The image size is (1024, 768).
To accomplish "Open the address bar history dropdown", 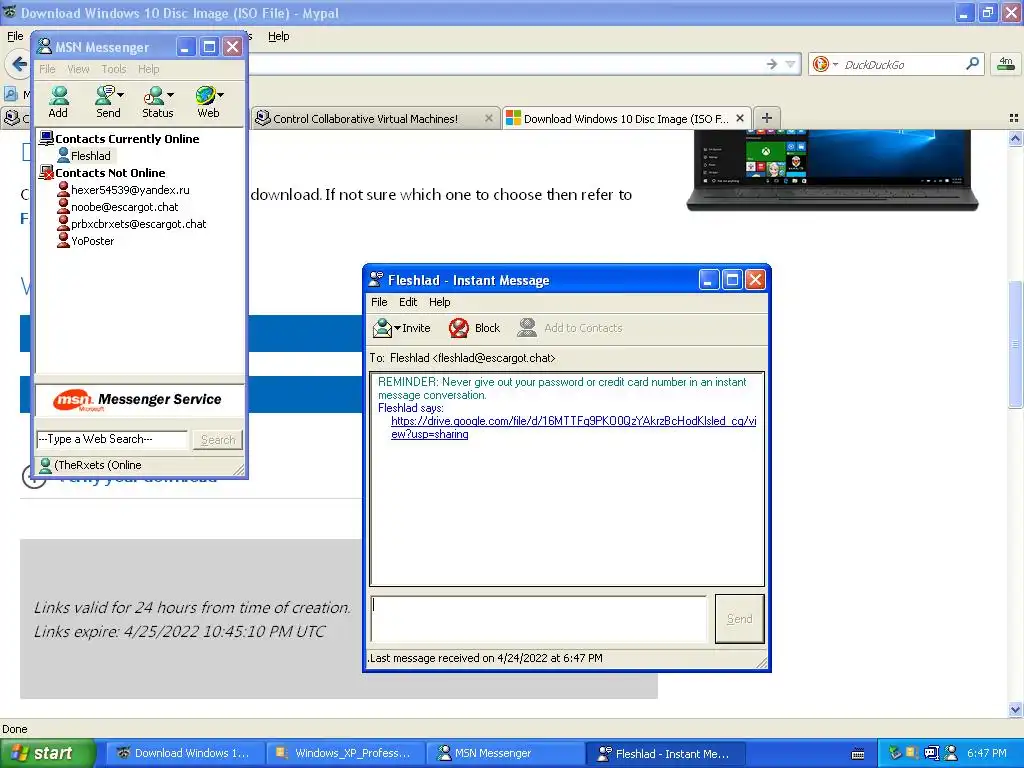I will click(x=790, y=64).
